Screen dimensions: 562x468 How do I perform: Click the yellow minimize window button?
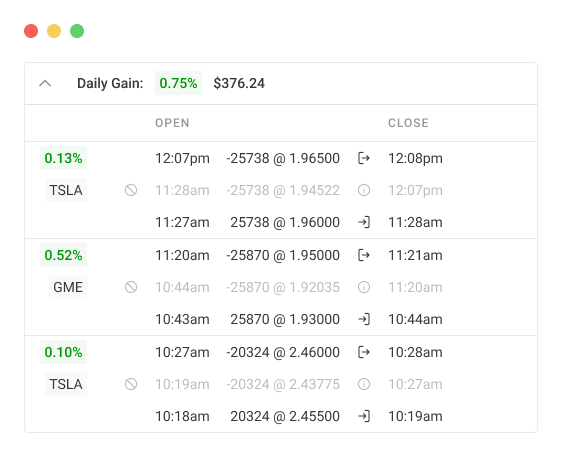pos(54,31)
